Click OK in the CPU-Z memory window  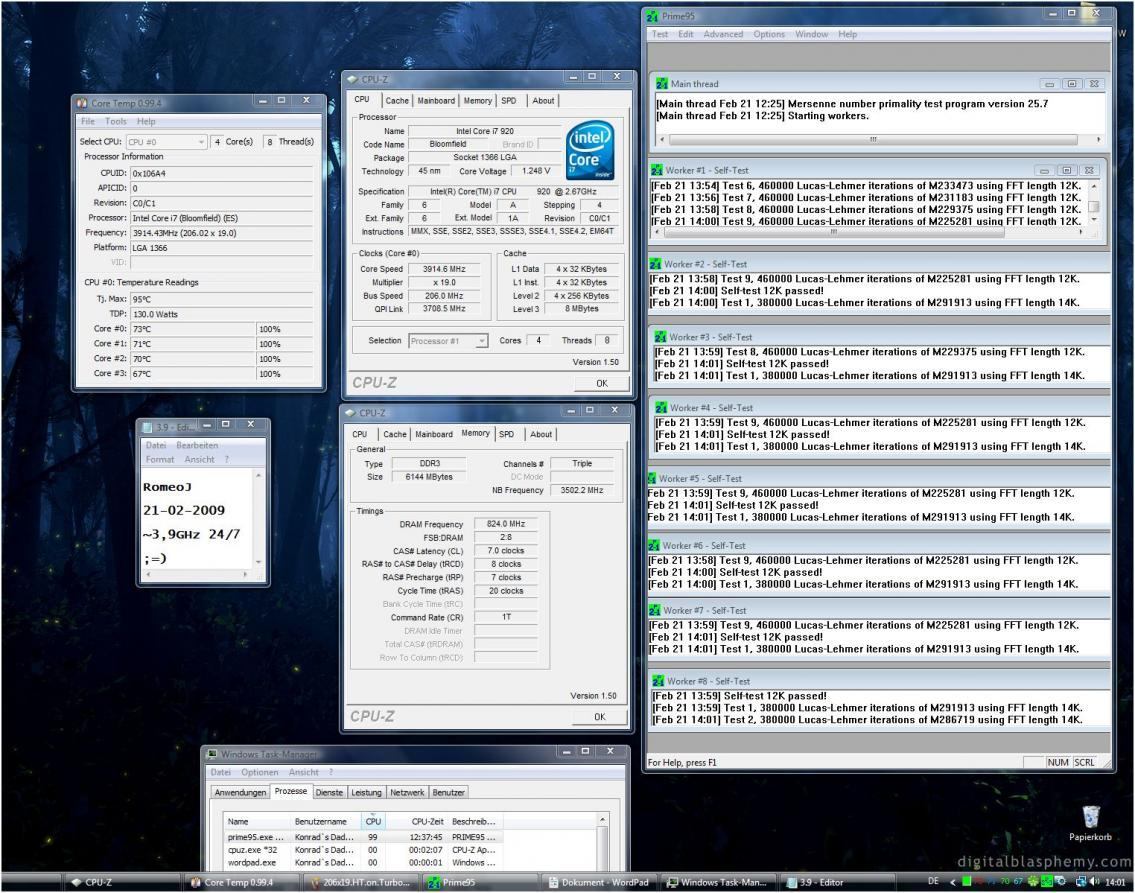(599, 716)
